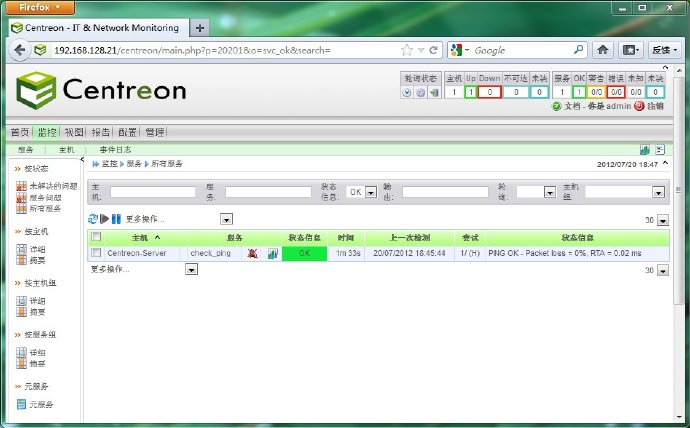Click the blue refresh icon above the table
This screenshot has width=690, height=428.
point(93,219)
